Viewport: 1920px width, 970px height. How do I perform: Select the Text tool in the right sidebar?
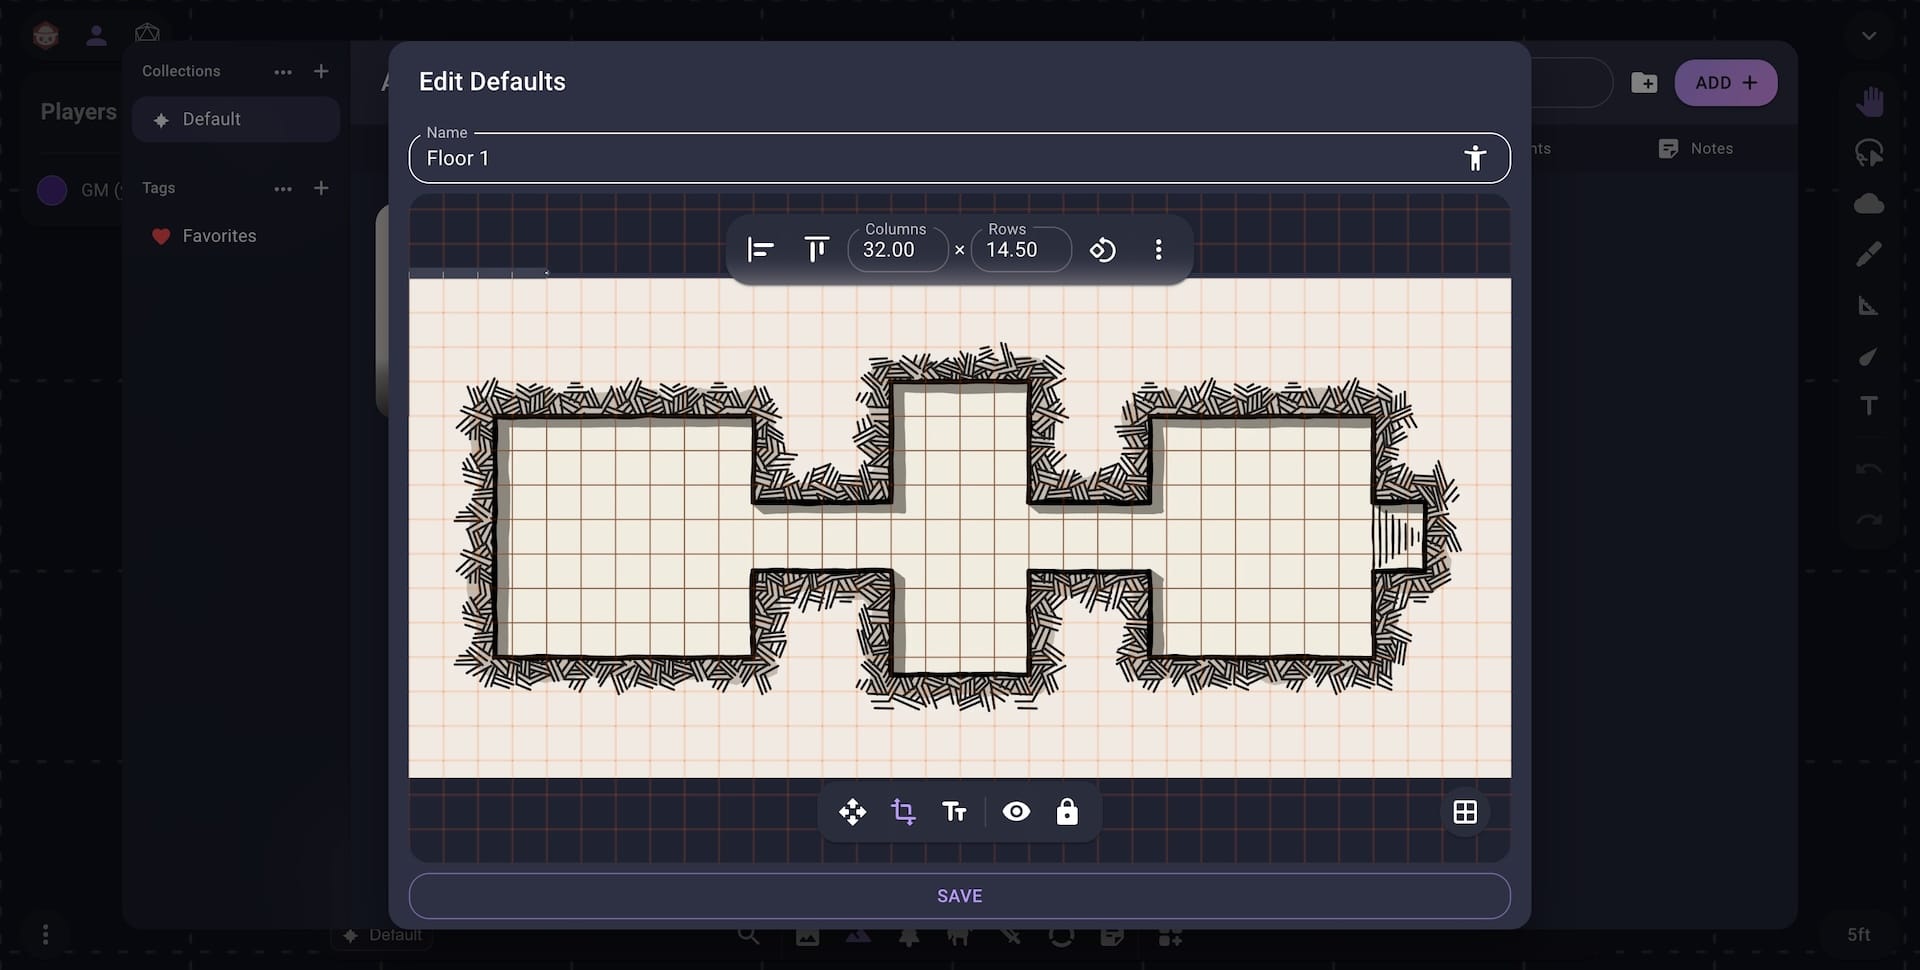1869,405
